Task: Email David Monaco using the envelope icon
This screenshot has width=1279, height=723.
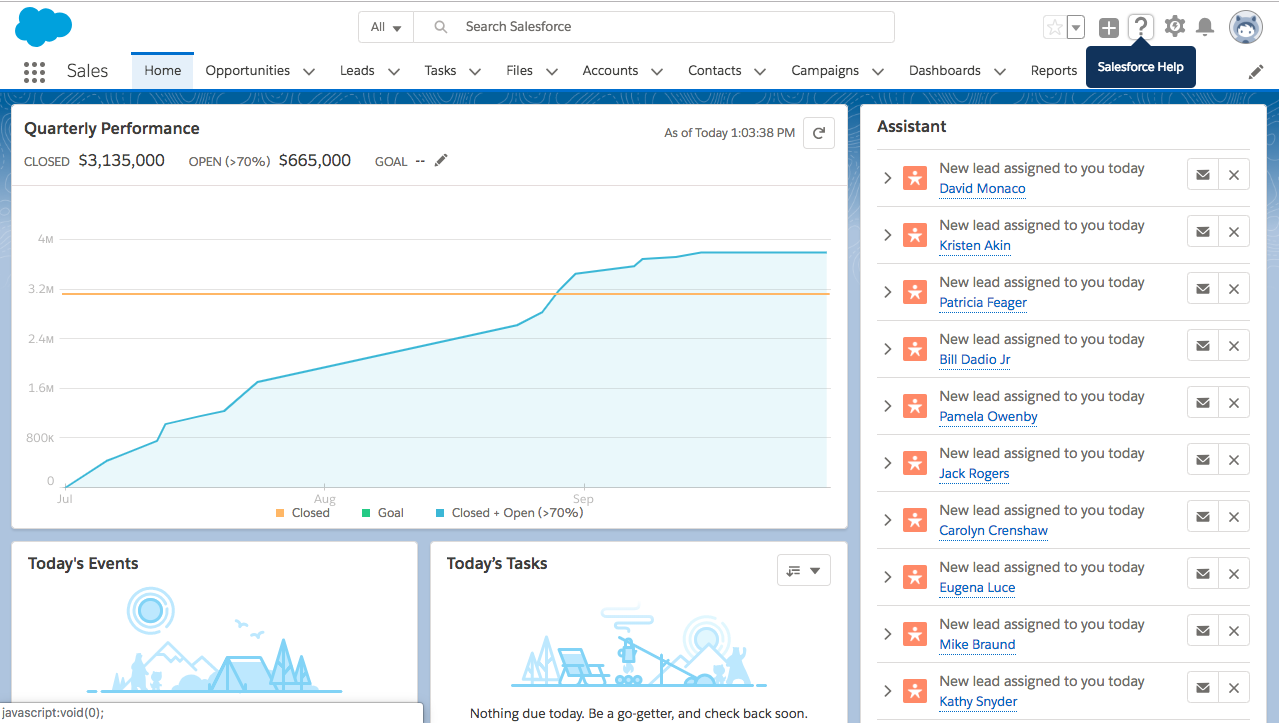Action: coord(1202,174)
